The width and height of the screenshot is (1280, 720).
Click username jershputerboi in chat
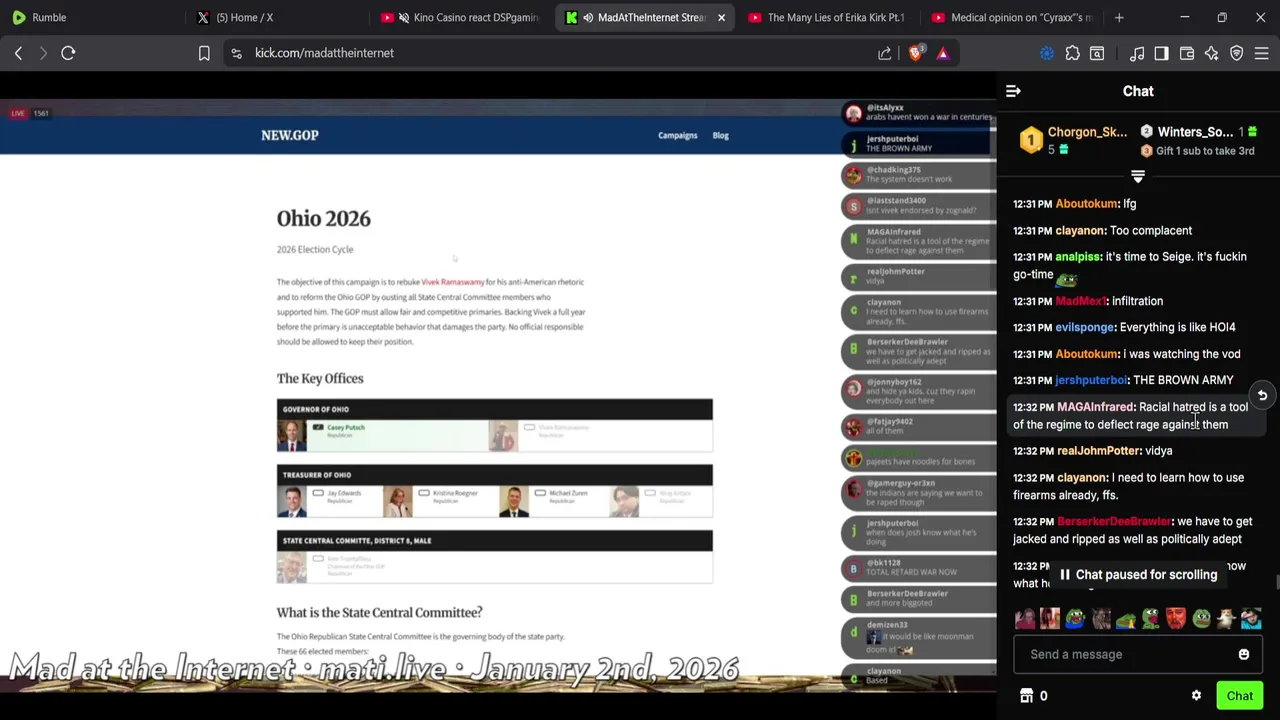(x=1091, y=380)
